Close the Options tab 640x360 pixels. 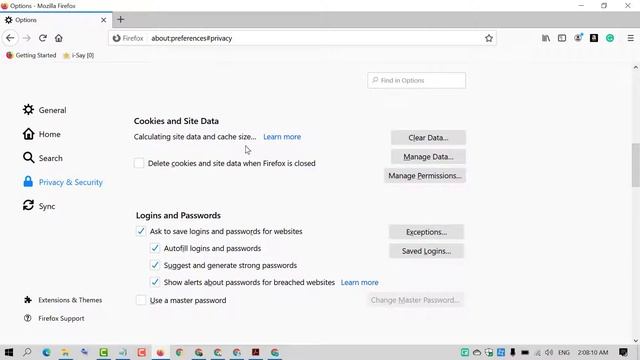[103, 20]
